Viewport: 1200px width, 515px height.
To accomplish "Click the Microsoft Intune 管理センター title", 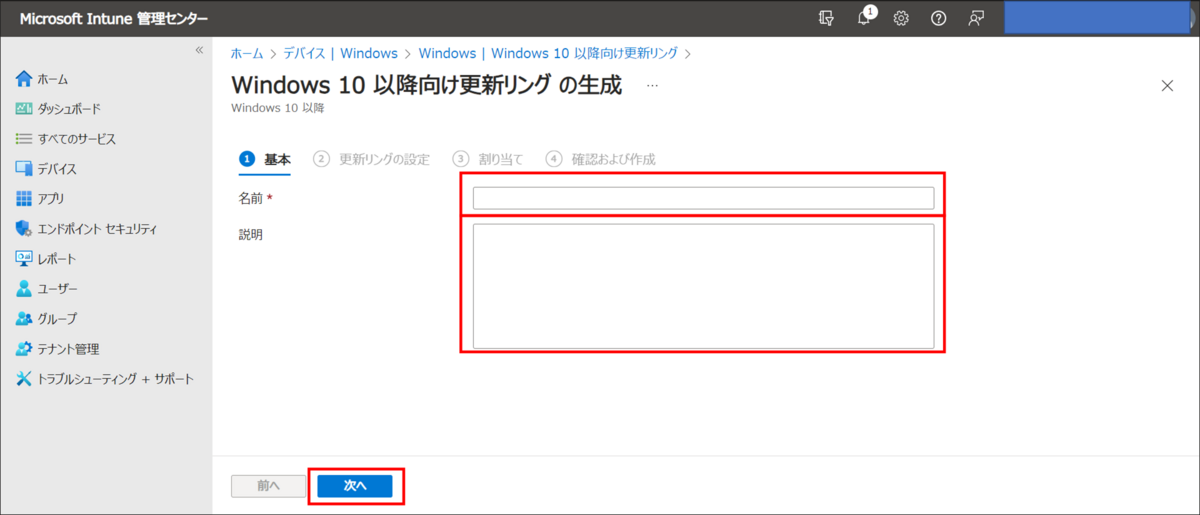I will click(115, 18).
